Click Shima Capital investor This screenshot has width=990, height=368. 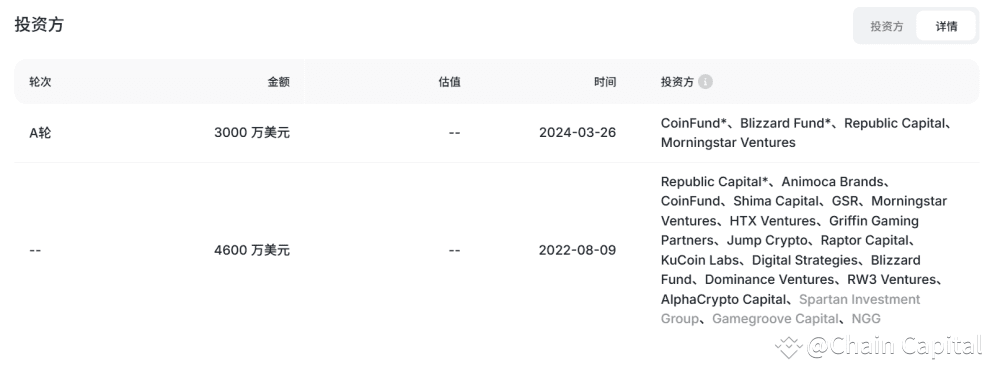pos(777,201)
